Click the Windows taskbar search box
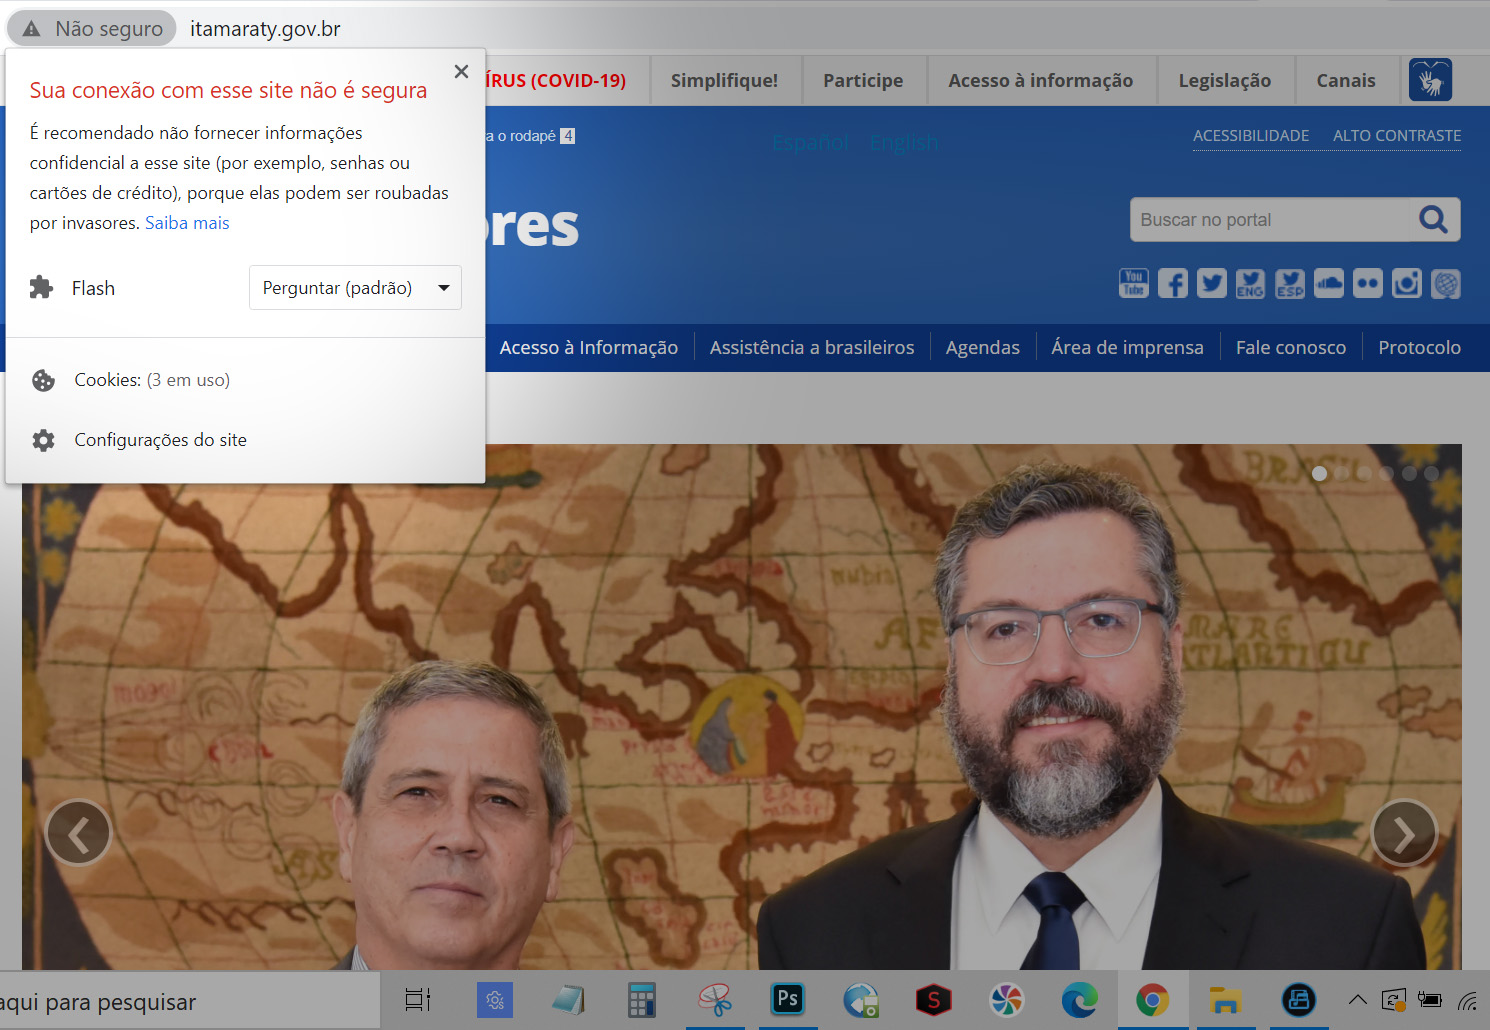 coord(190,1002)
